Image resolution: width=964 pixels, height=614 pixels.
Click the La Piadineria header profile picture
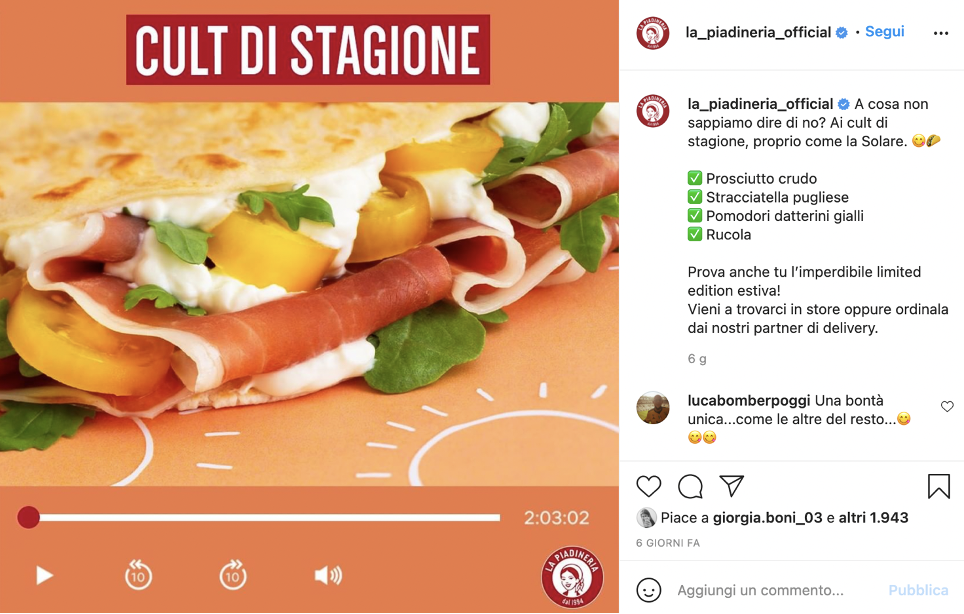(653, 33)
